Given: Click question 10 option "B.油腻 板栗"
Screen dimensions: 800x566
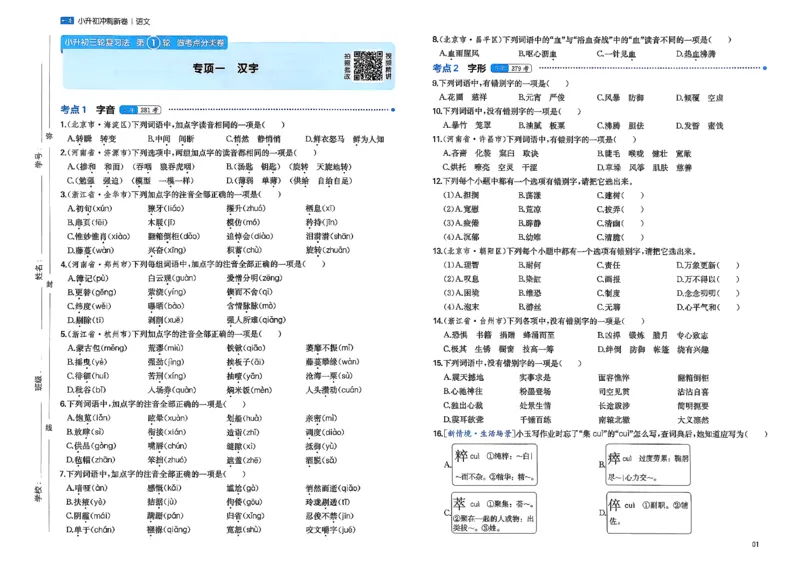Looking at the screenshot, I should click(541, 125).
